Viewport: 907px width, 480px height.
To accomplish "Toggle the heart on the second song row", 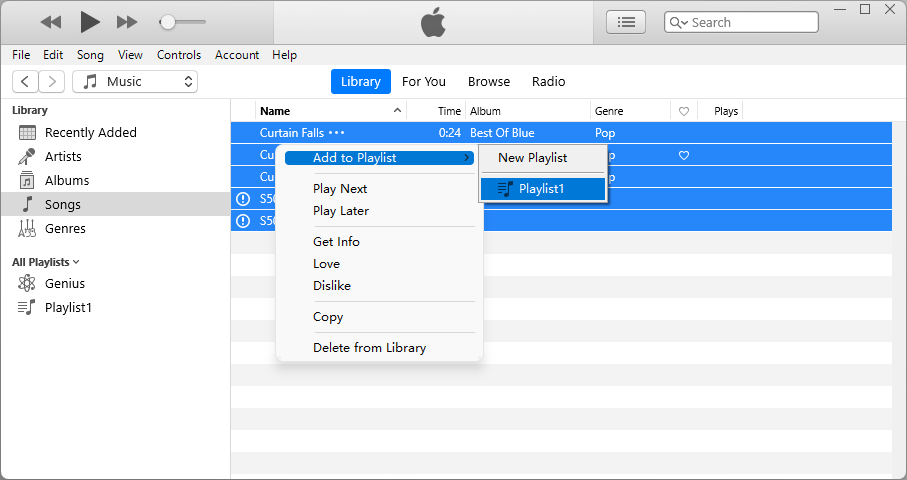I will [684, 155].
